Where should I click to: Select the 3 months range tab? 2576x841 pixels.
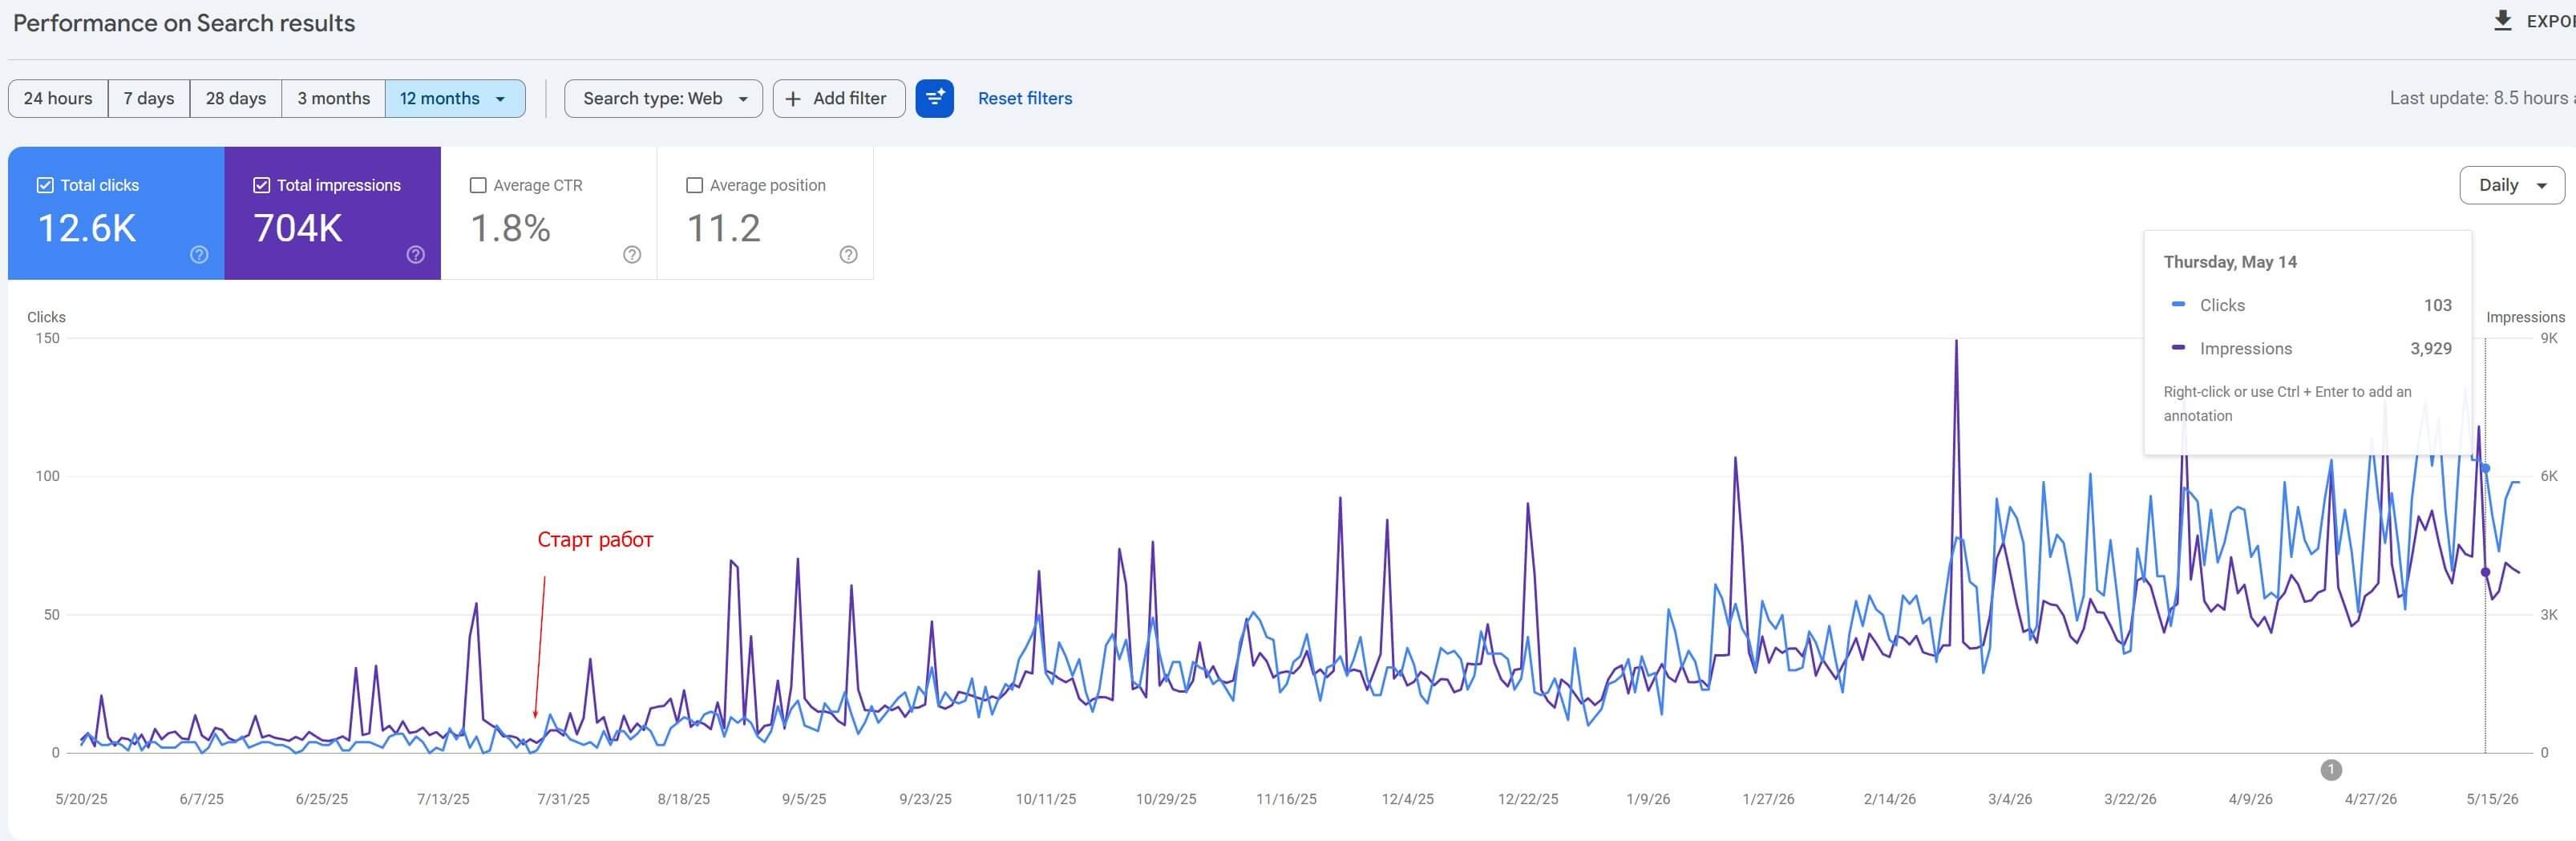tap(334, 98)
